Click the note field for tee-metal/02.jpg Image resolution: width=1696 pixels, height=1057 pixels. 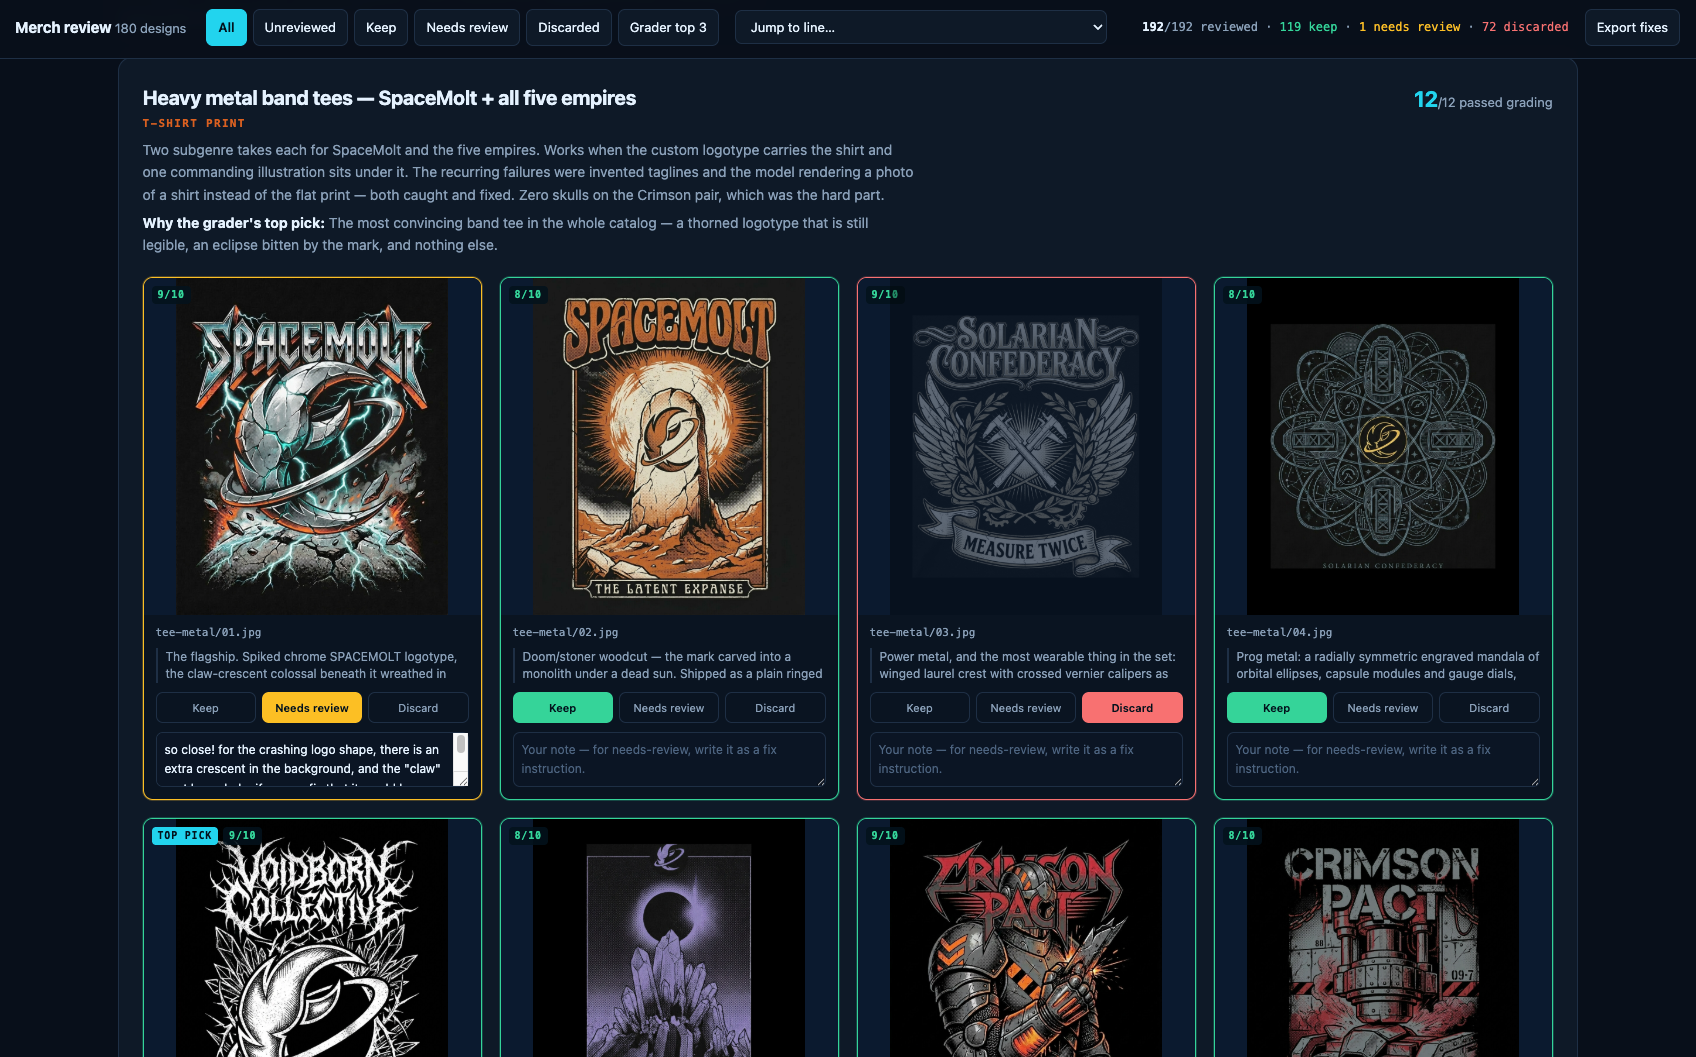coord(669,759)
